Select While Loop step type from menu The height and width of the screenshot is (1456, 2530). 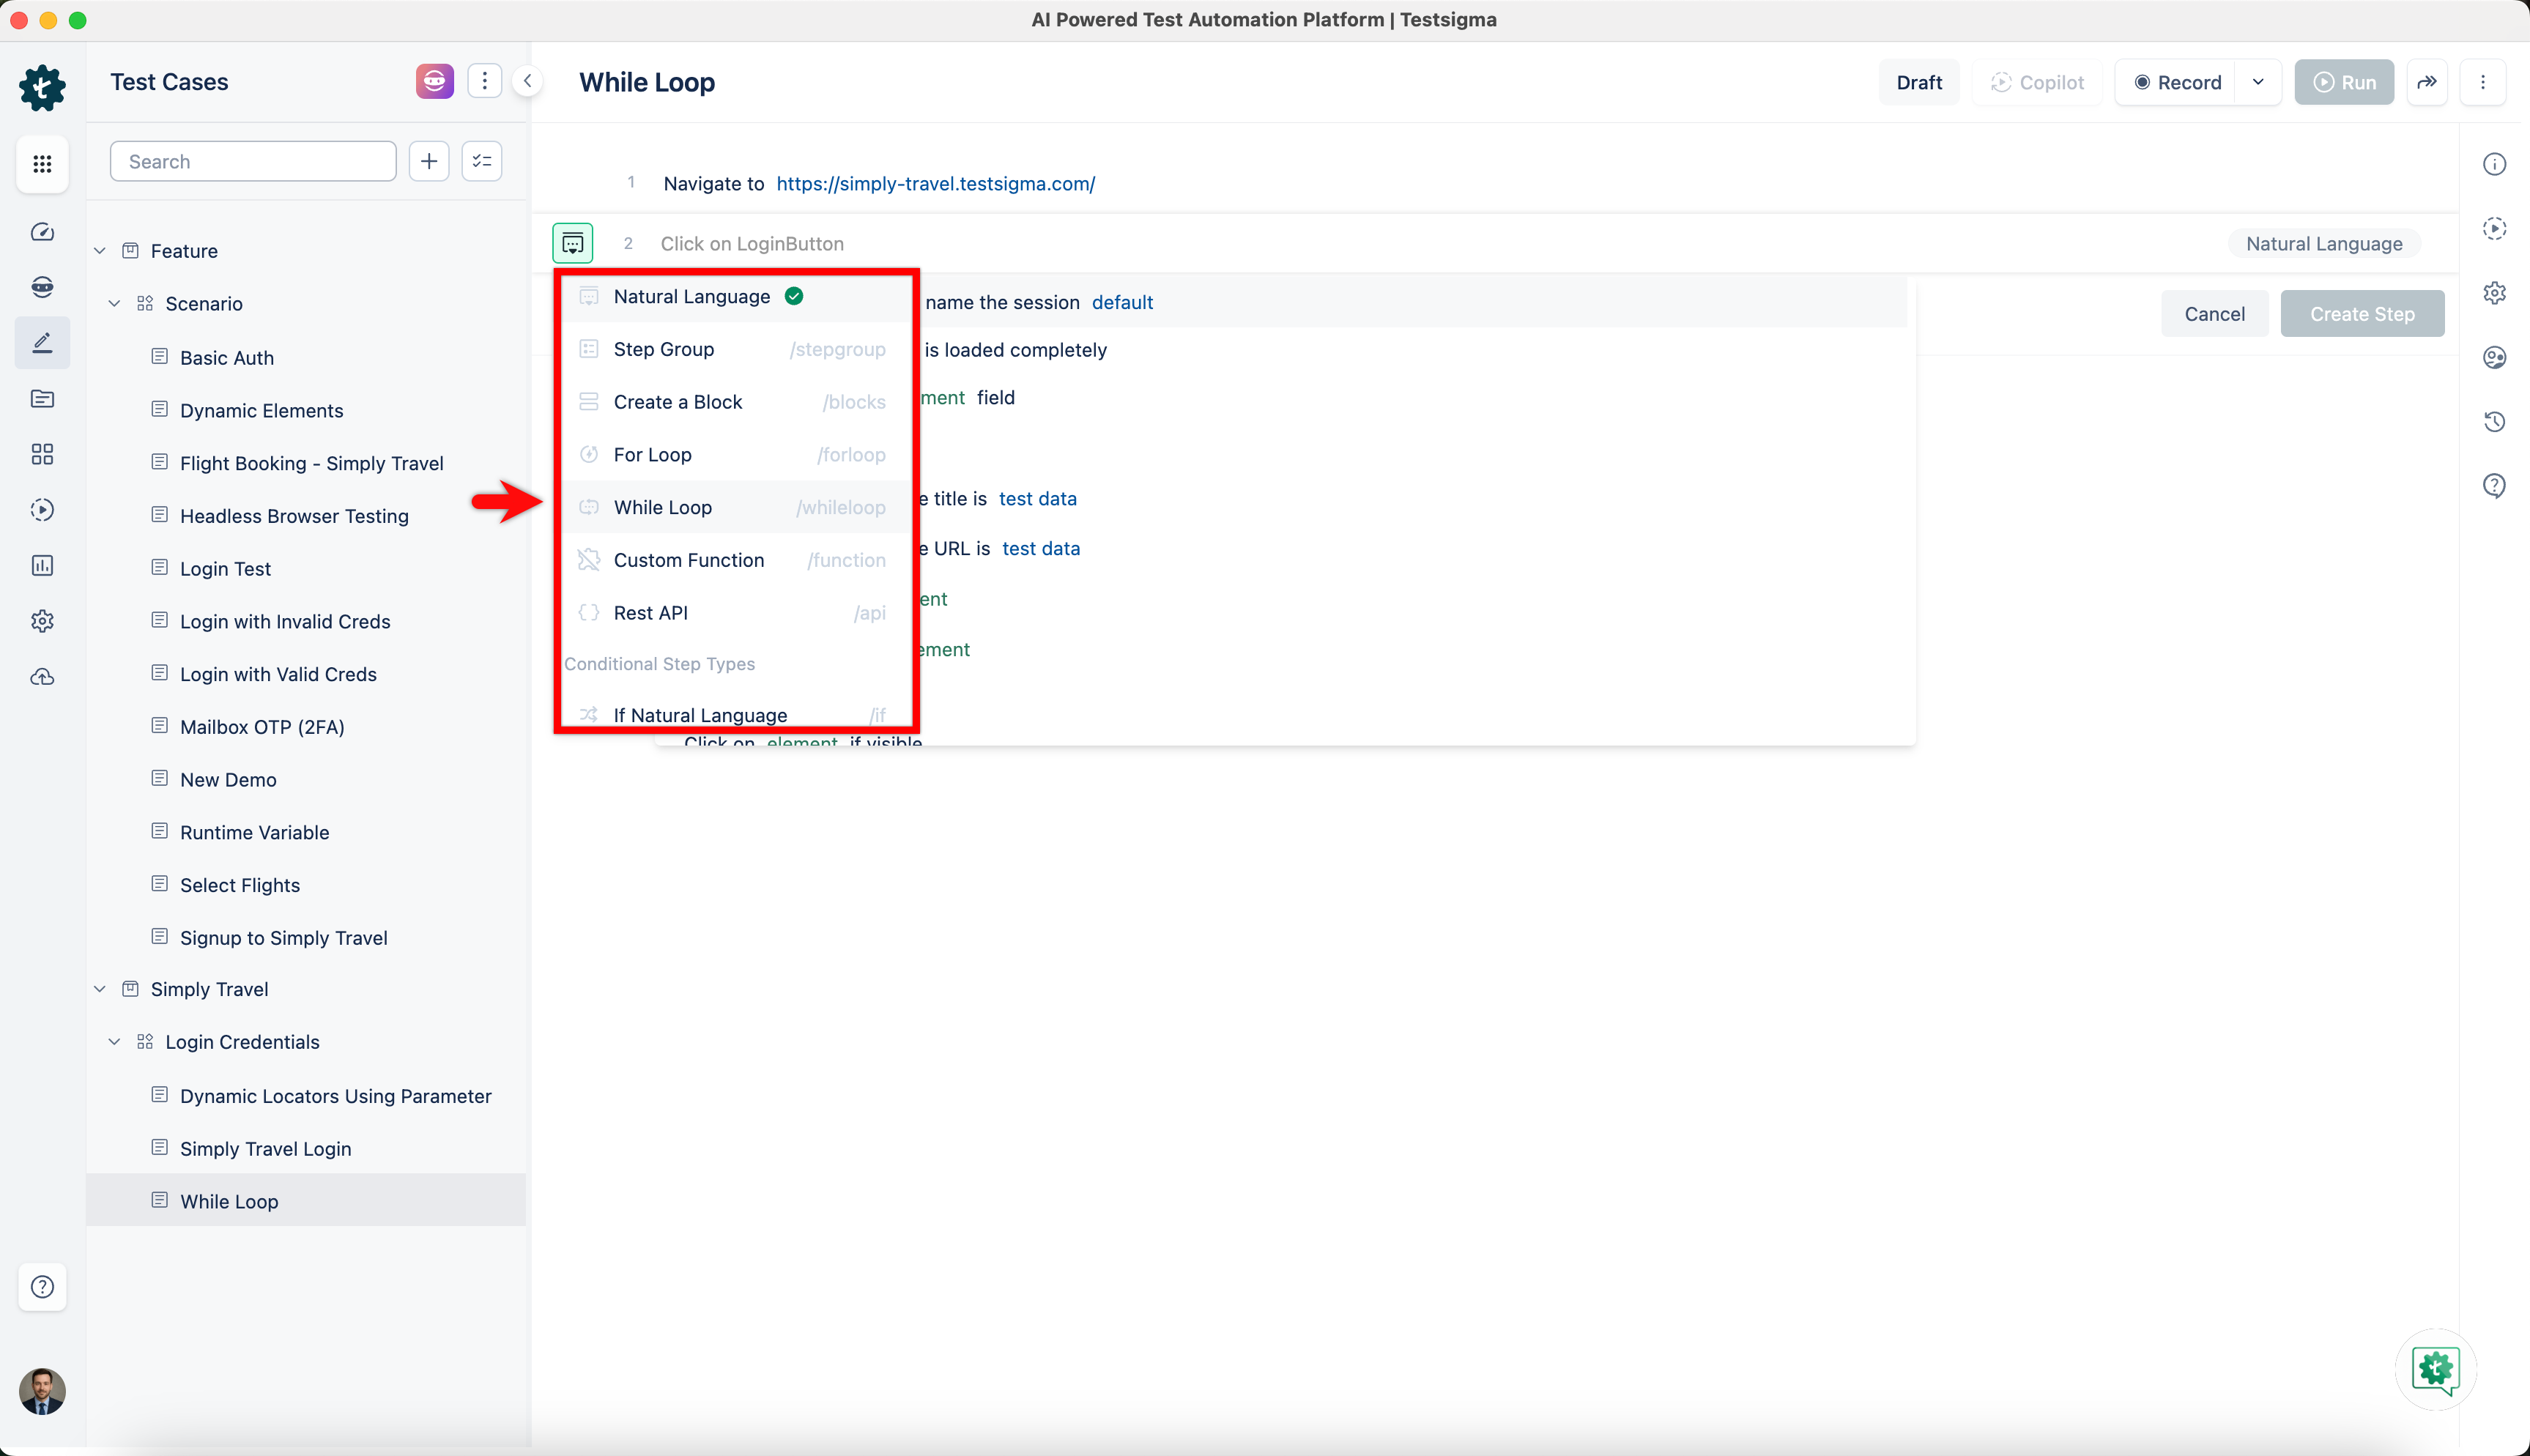663,507
